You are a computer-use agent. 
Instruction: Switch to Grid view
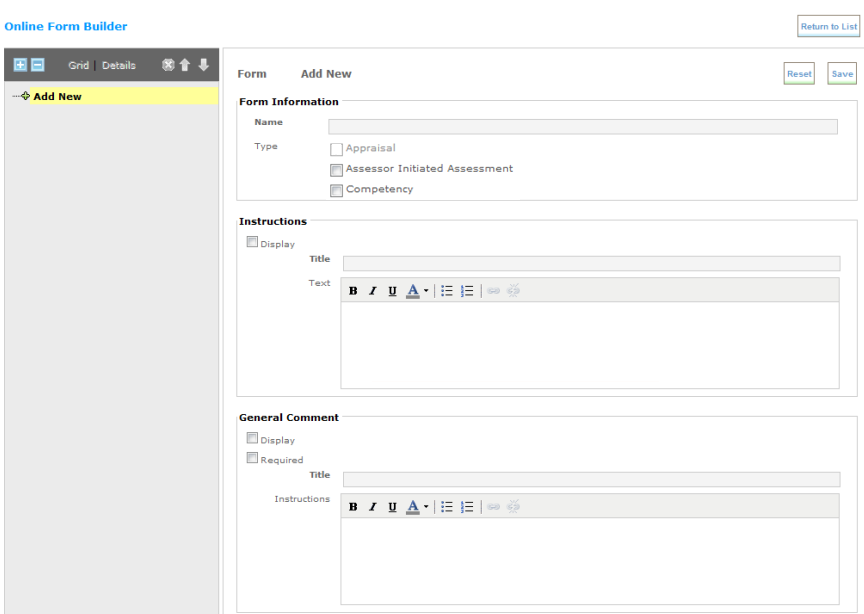(x=78, y=65)
